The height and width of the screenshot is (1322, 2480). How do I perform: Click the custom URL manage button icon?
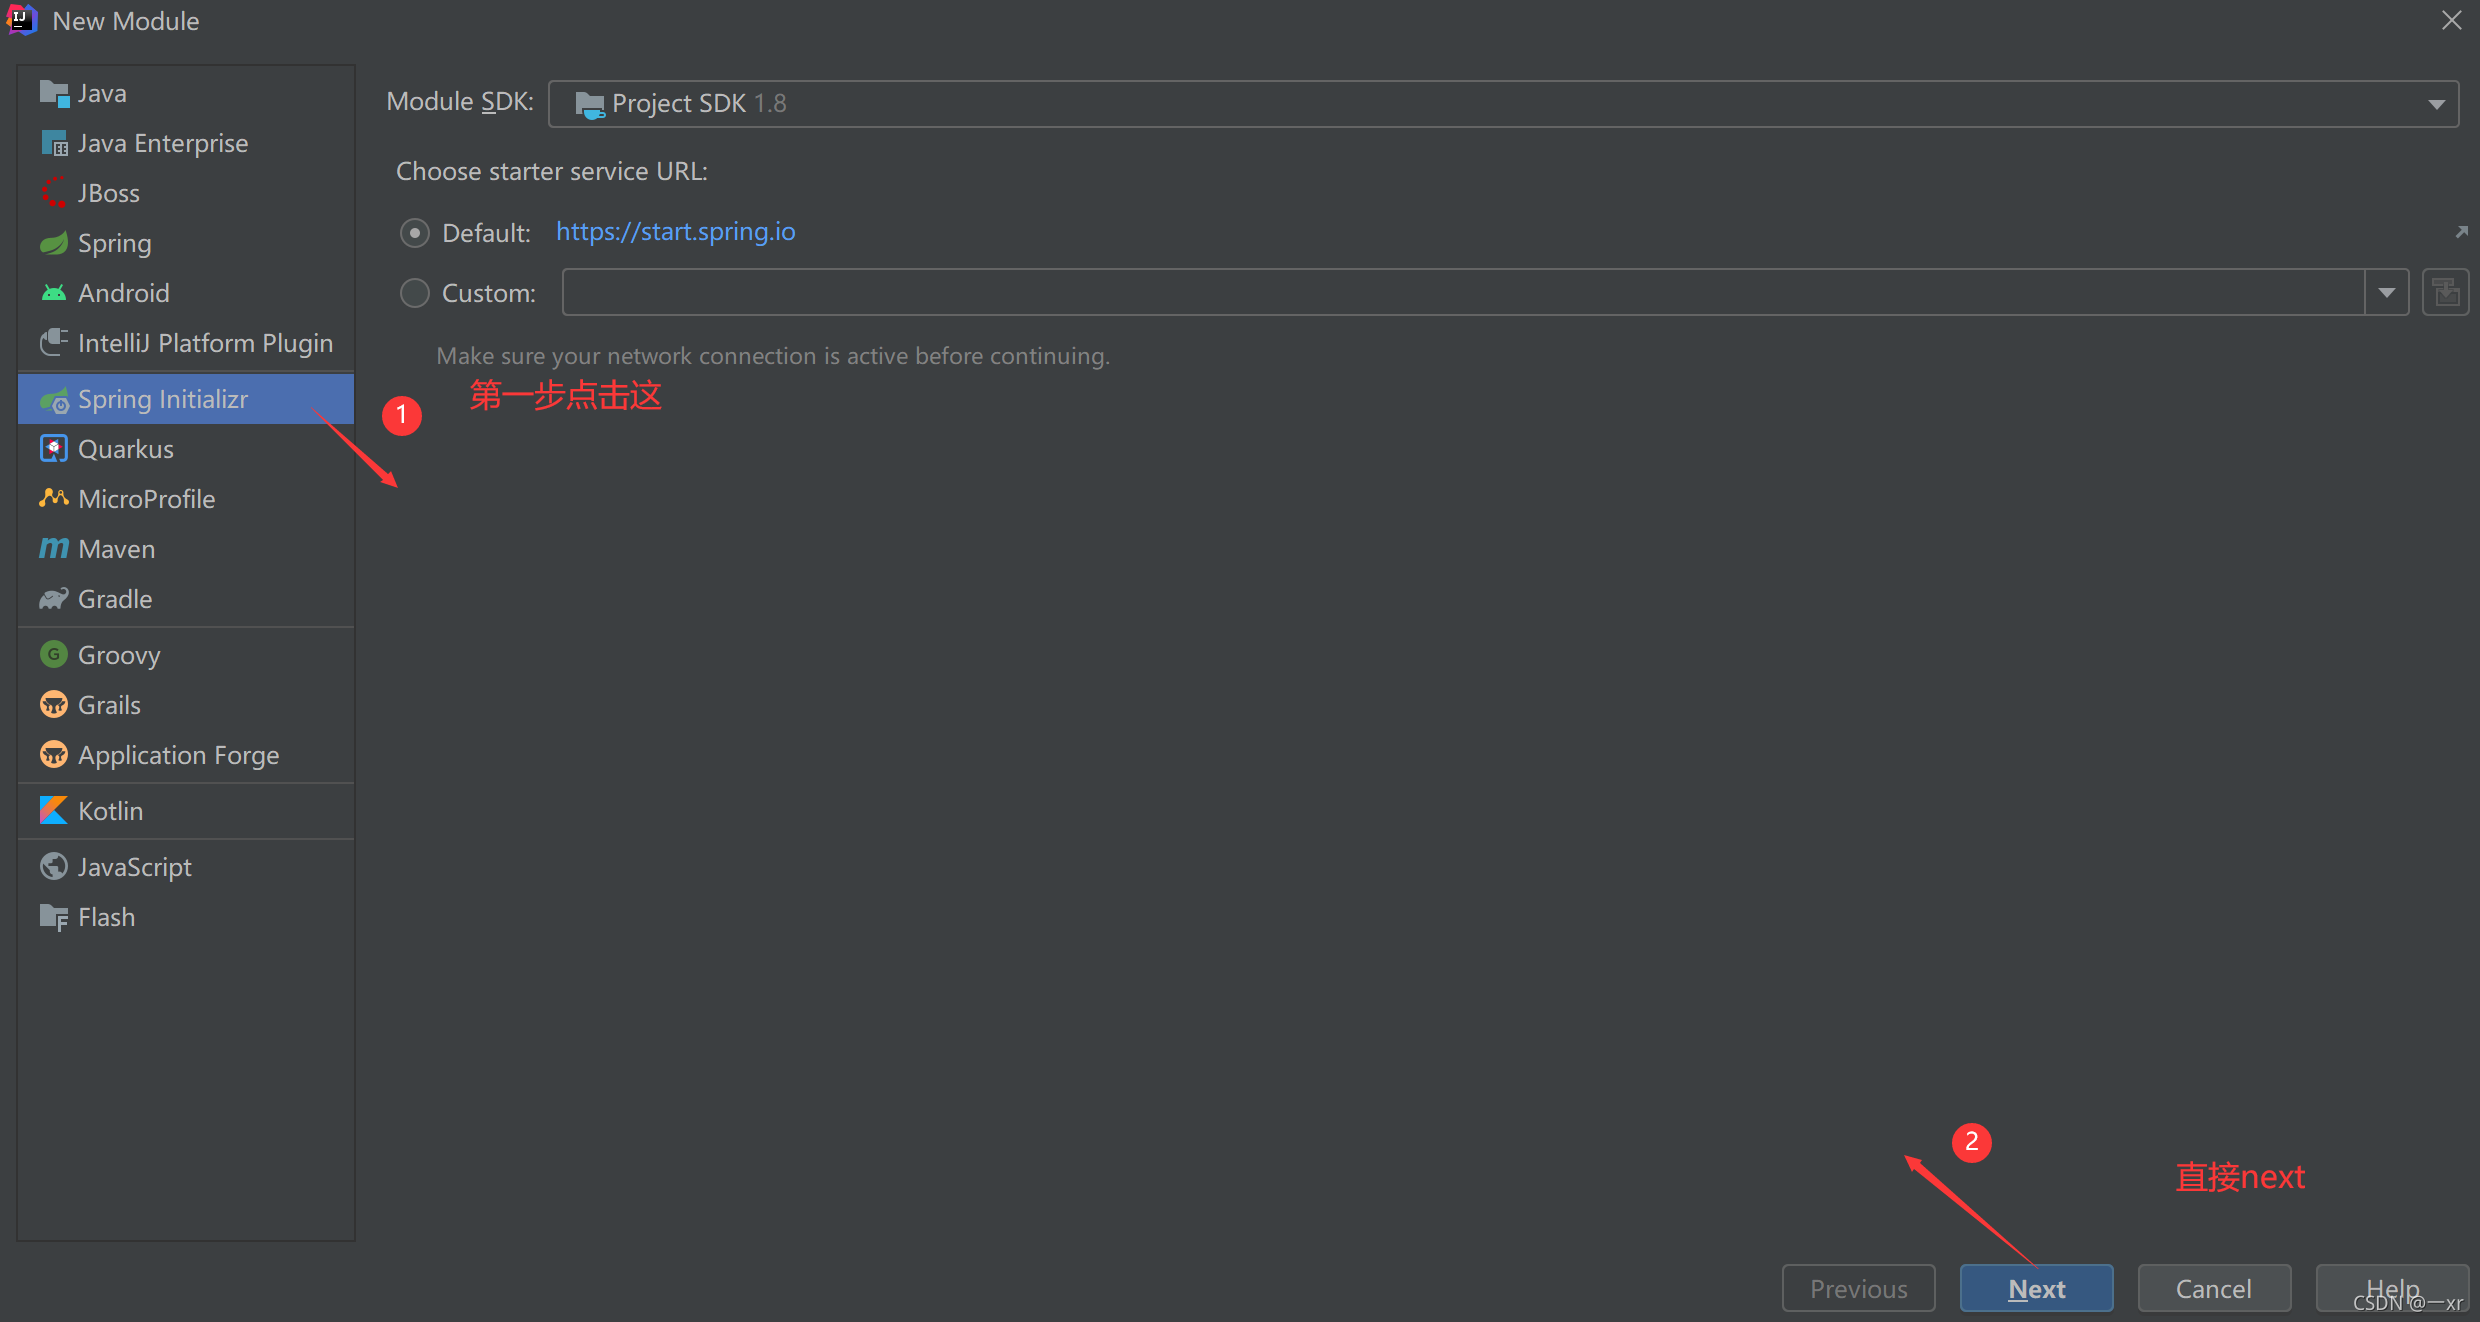coord(2445,293)
